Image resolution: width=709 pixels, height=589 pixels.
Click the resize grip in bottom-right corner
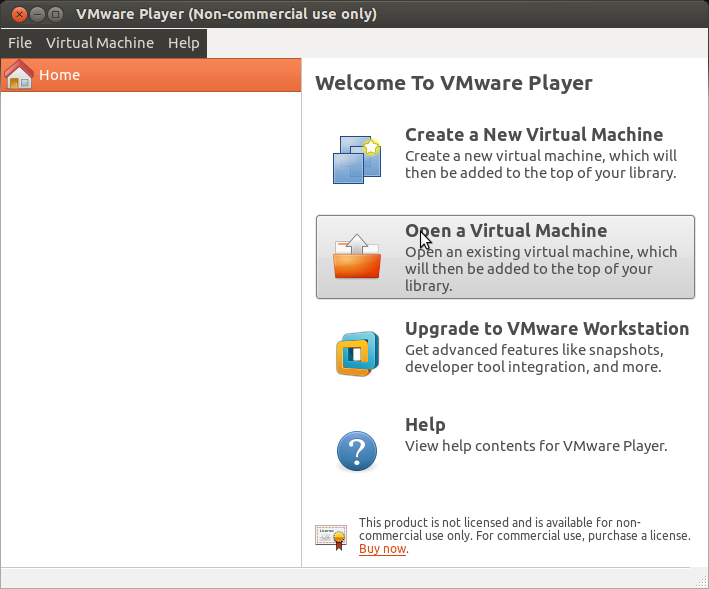pos(699,579)
